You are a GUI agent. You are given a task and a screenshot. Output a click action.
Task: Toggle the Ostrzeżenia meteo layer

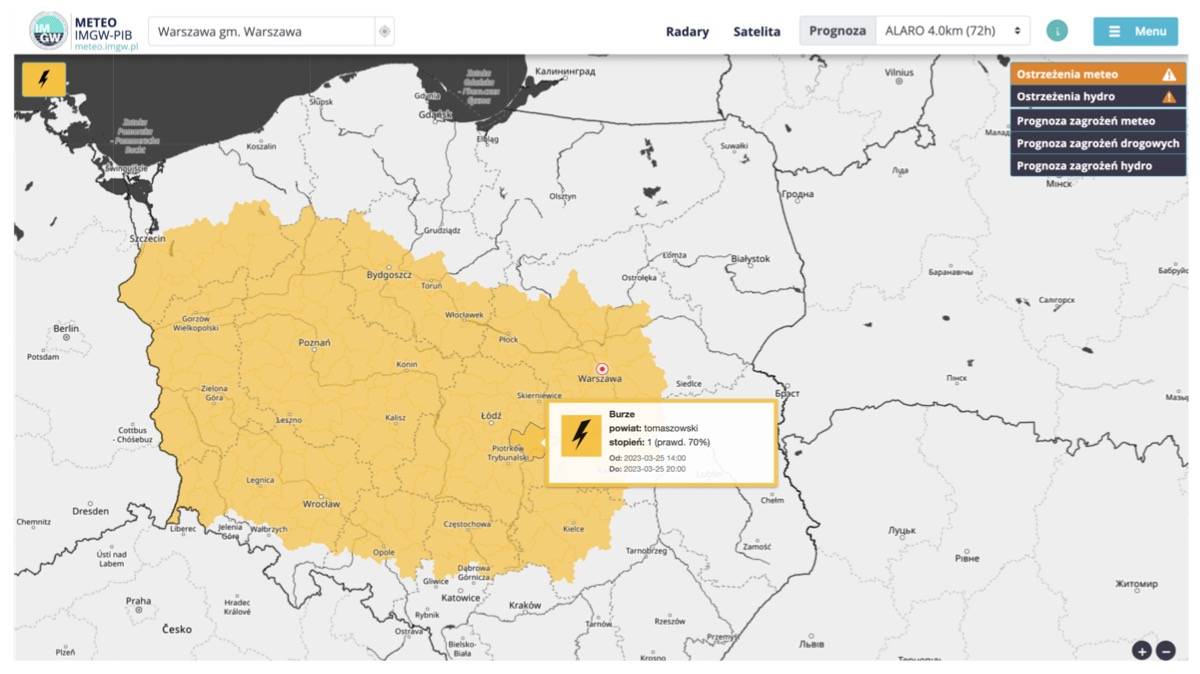(x=1095, y=74)
